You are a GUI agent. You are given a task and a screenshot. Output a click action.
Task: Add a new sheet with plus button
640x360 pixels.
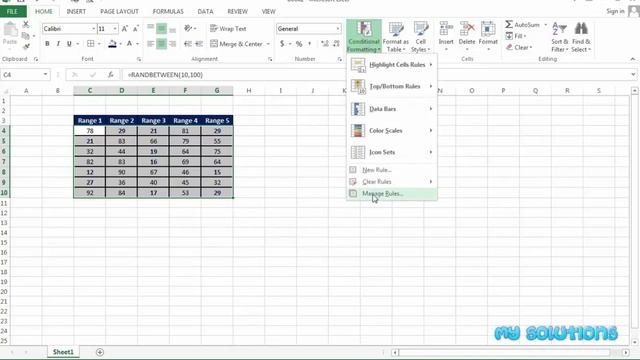(x=100, y=352)
